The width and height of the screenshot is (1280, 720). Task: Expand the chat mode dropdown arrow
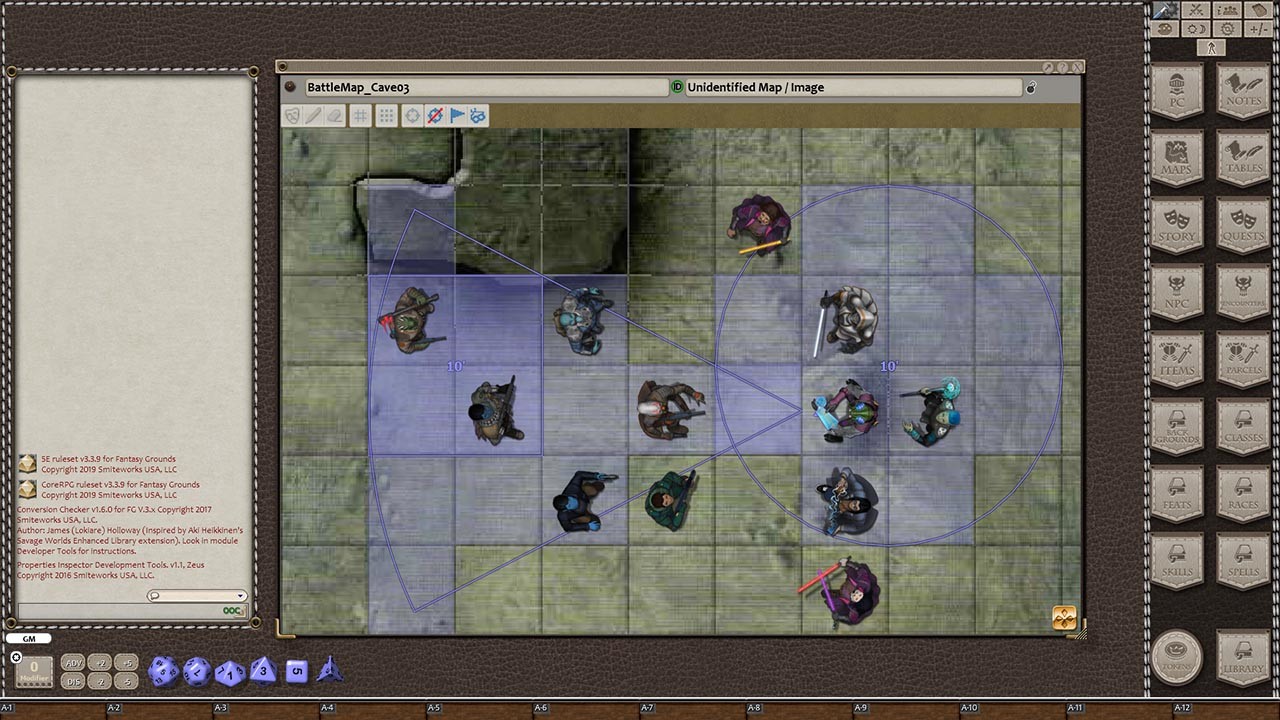tap(240, 596)
